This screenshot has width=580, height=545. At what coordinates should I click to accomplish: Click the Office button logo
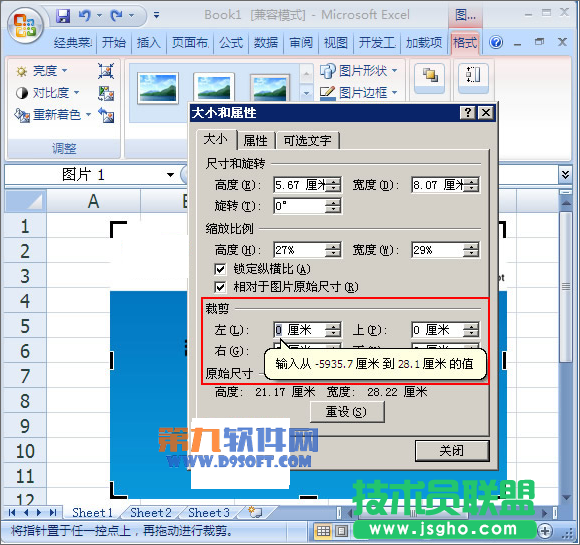click(x=25, y=25)
